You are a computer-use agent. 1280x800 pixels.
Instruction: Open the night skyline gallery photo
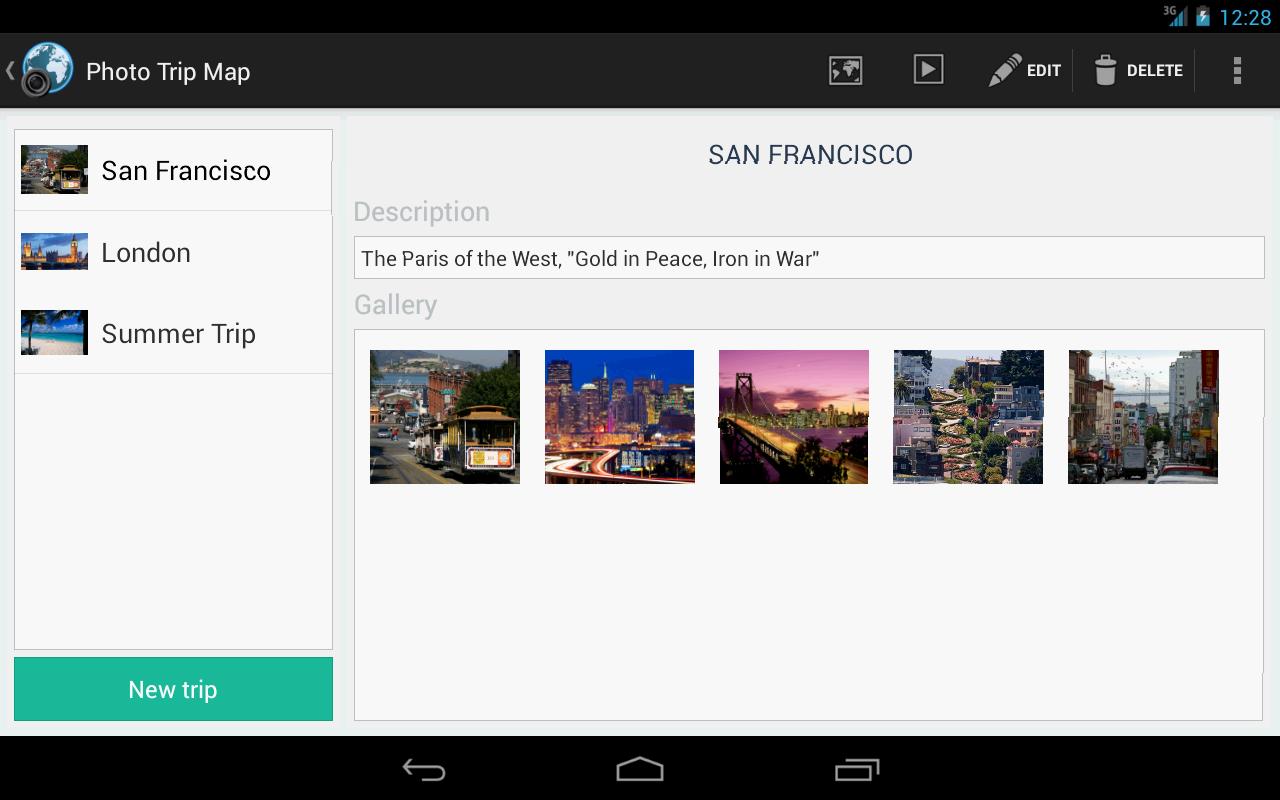point(619,417)
